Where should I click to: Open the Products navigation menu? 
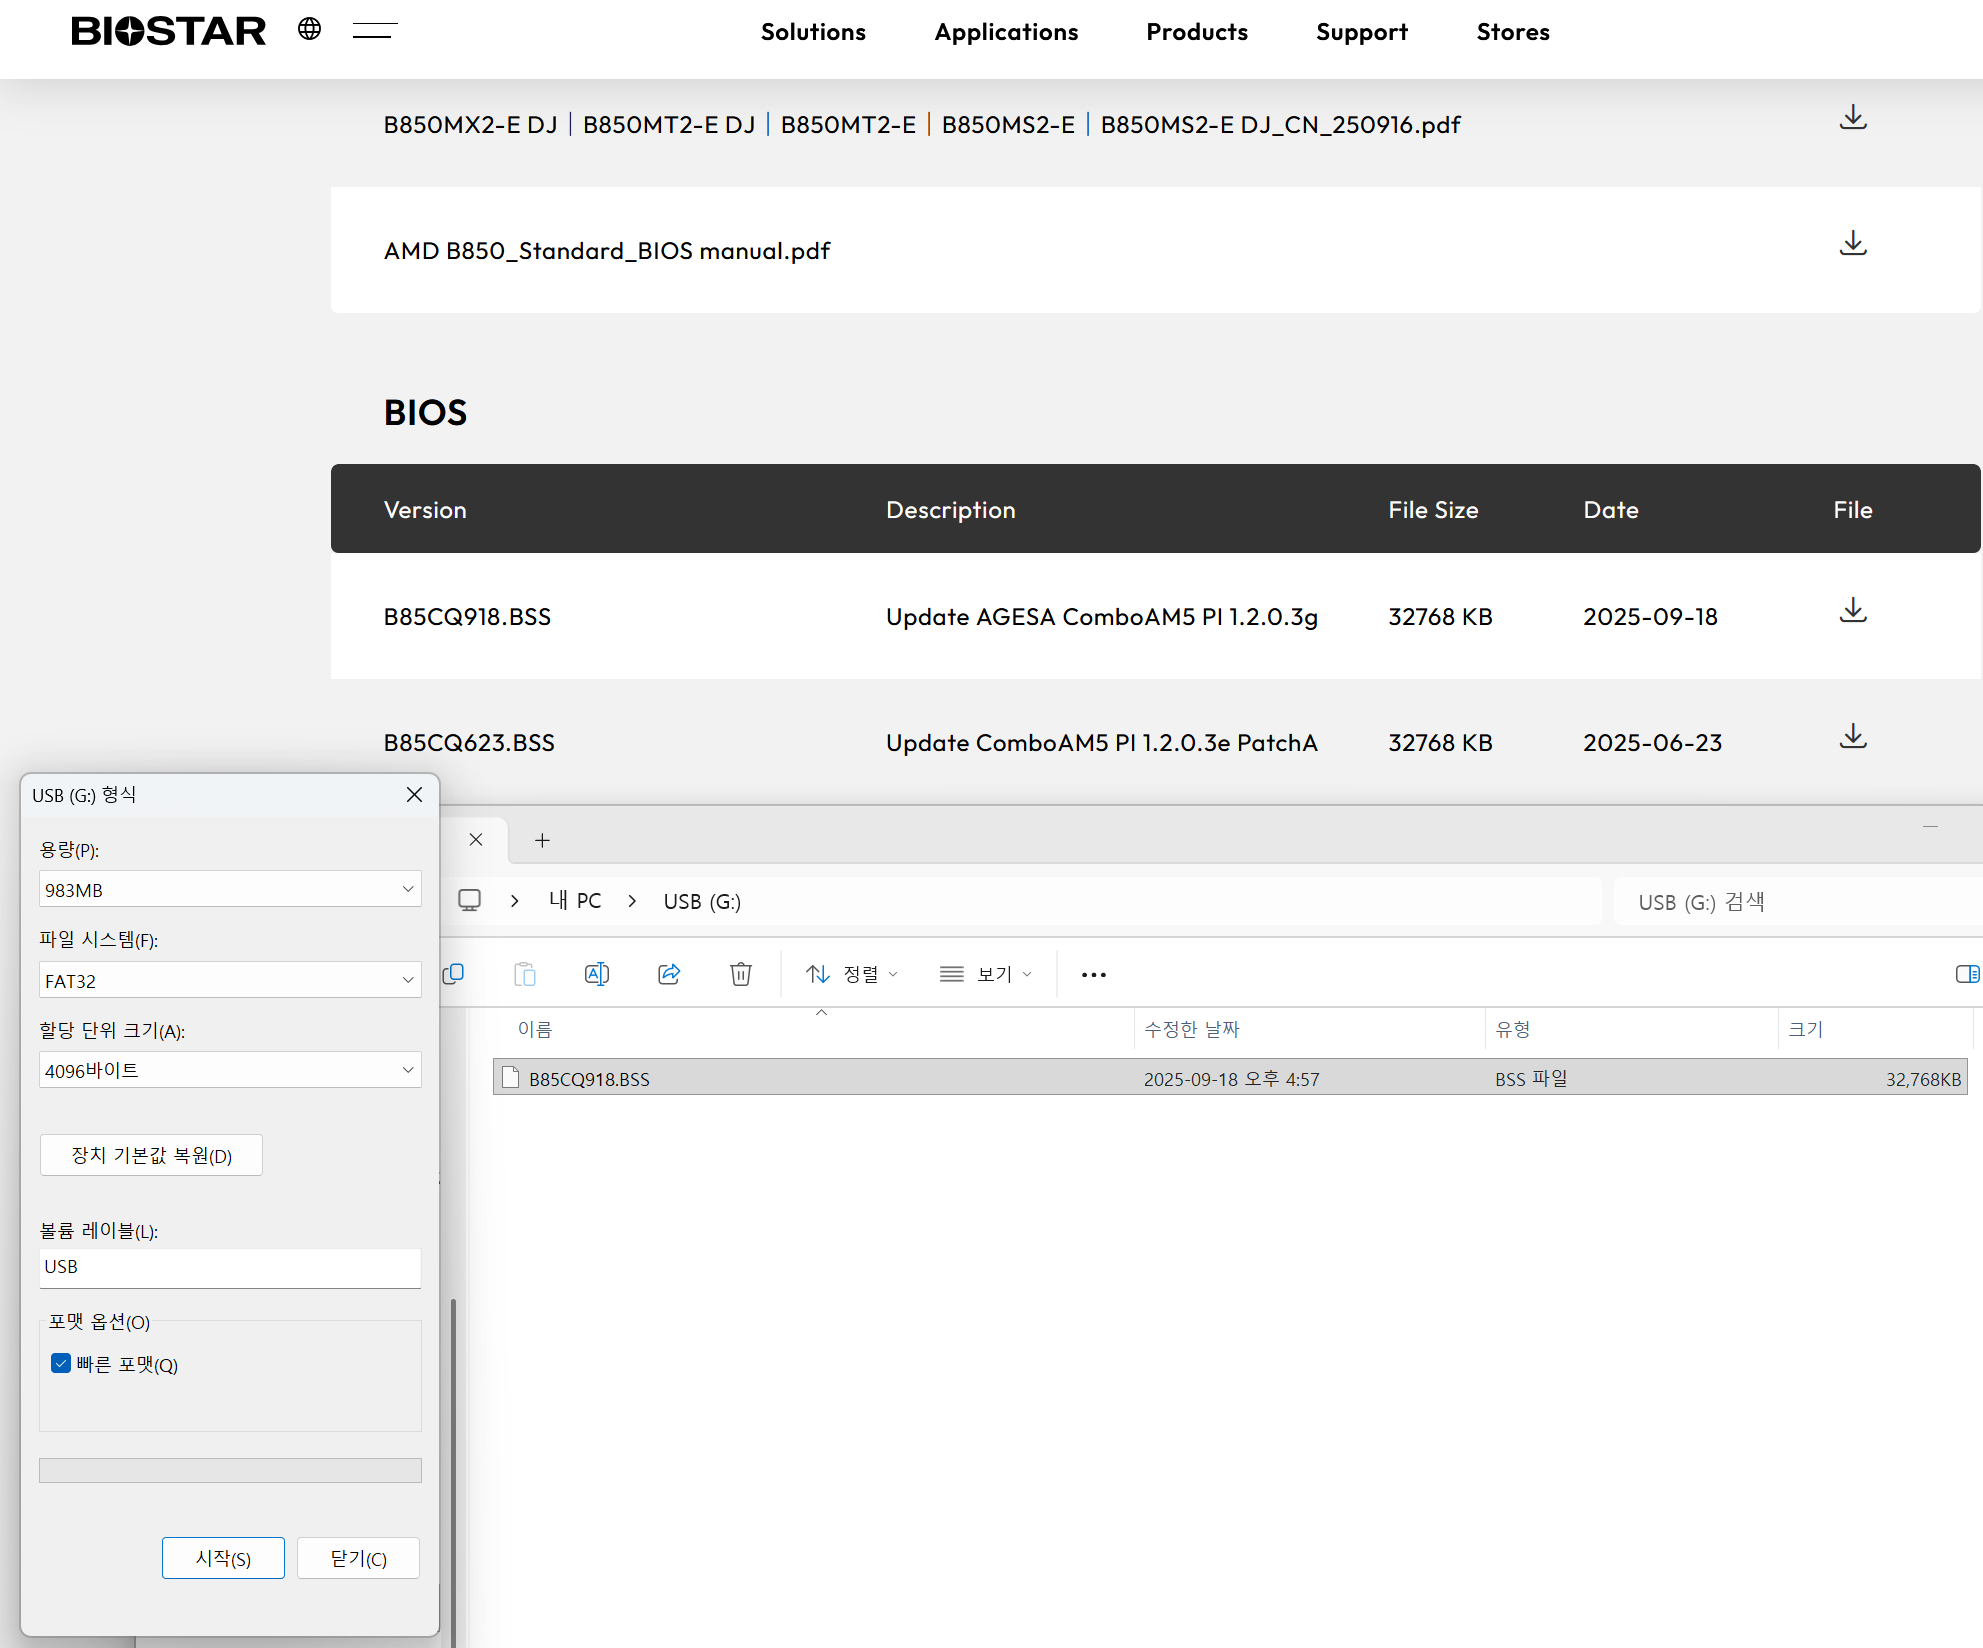[1196, 32]
